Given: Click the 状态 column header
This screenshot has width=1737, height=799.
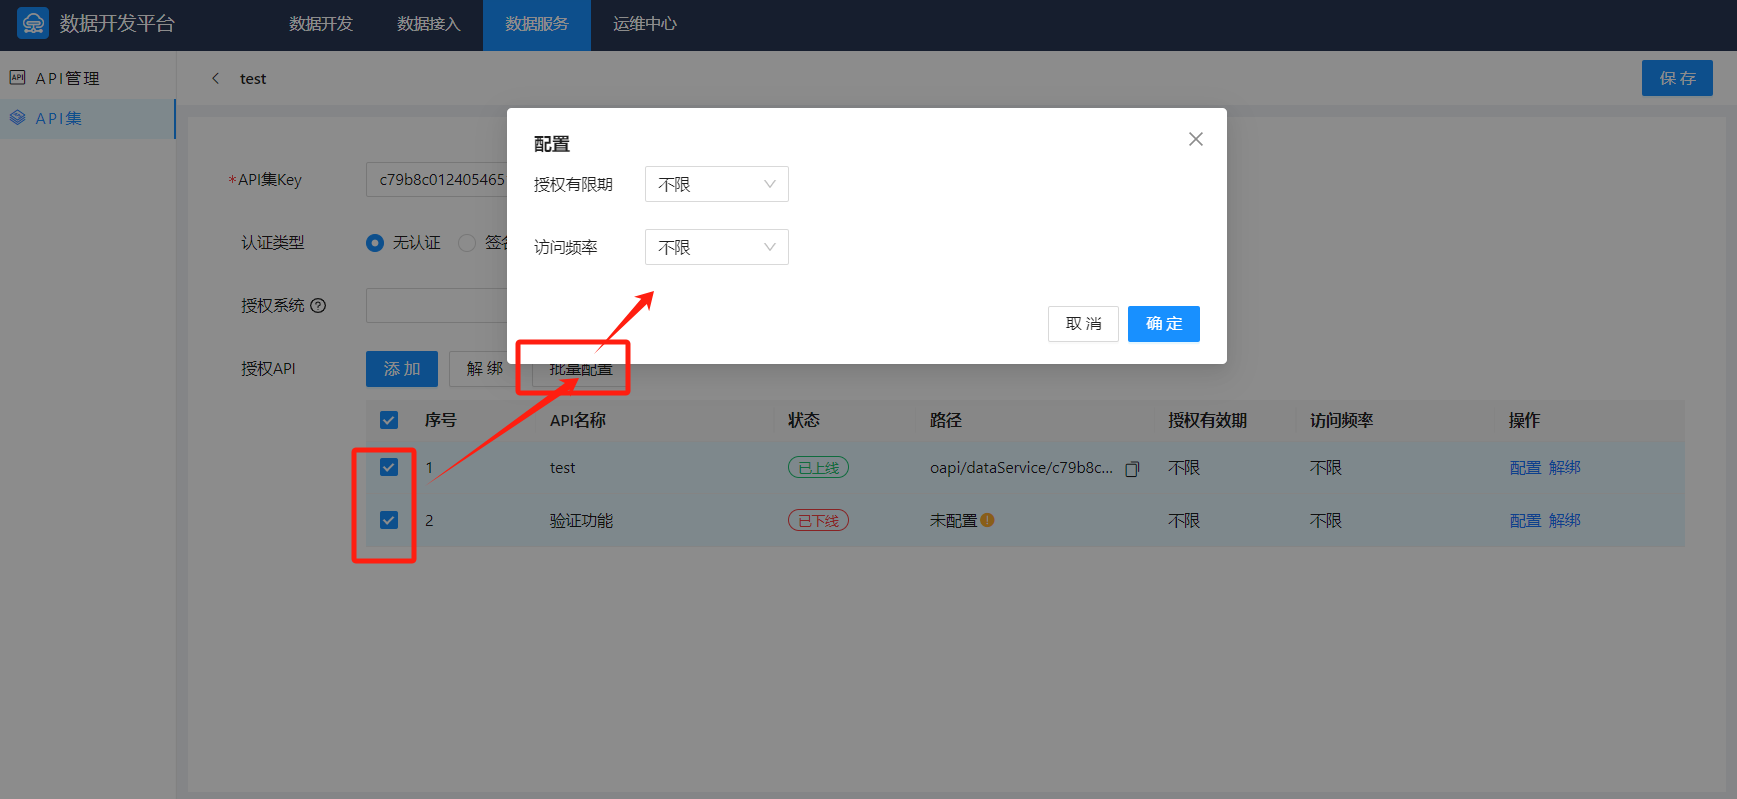Looking at the screenshot, I should tap(804, 420).
